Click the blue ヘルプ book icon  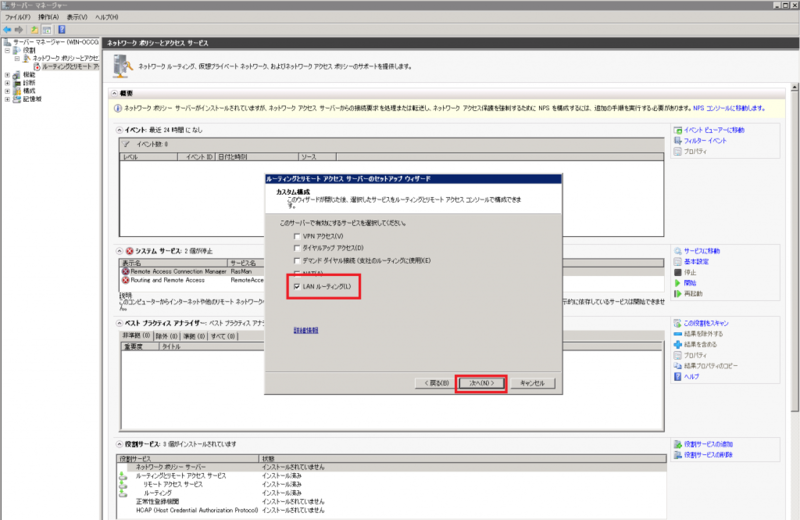678,377
